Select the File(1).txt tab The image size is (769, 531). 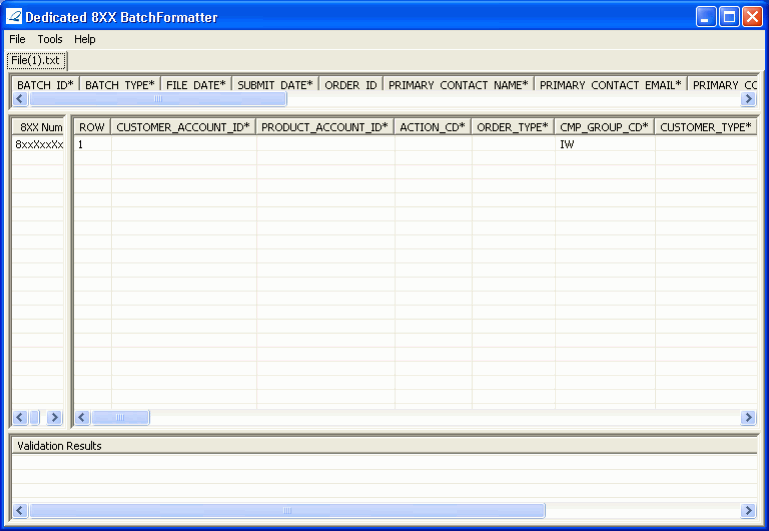pyautogui.click(x=36, y=60)
